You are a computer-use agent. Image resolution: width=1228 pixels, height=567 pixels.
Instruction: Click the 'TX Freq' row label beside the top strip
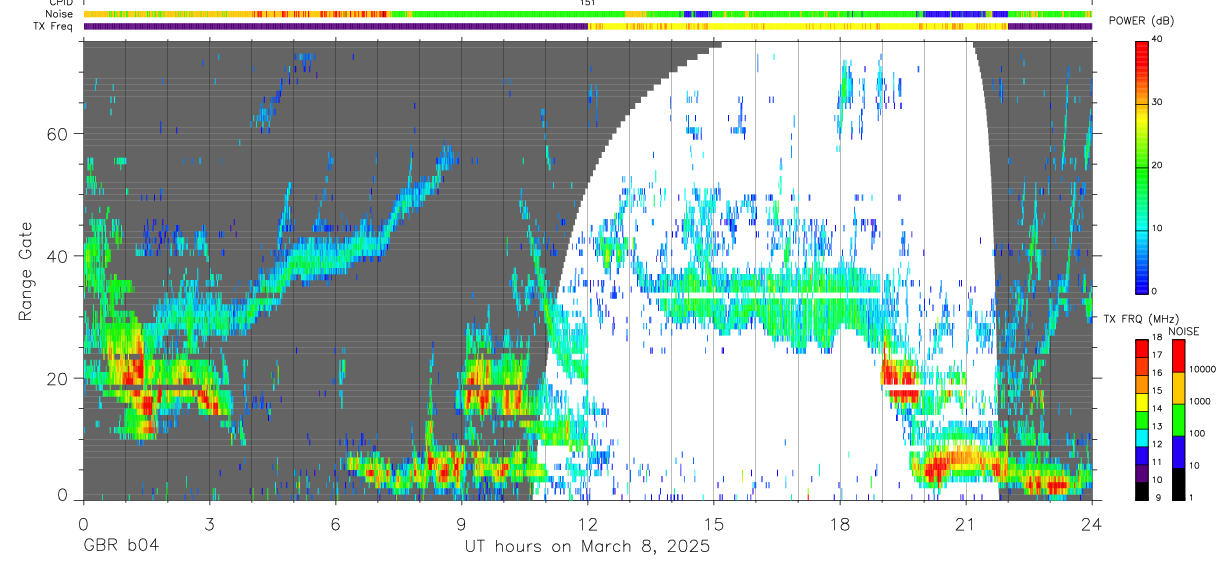click(55, 26)
